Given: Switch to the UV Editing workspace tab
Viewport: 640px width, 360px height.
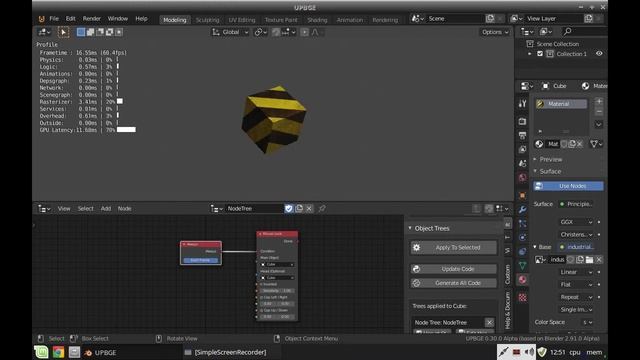Looking at the screenshot, I should point(242,20).
